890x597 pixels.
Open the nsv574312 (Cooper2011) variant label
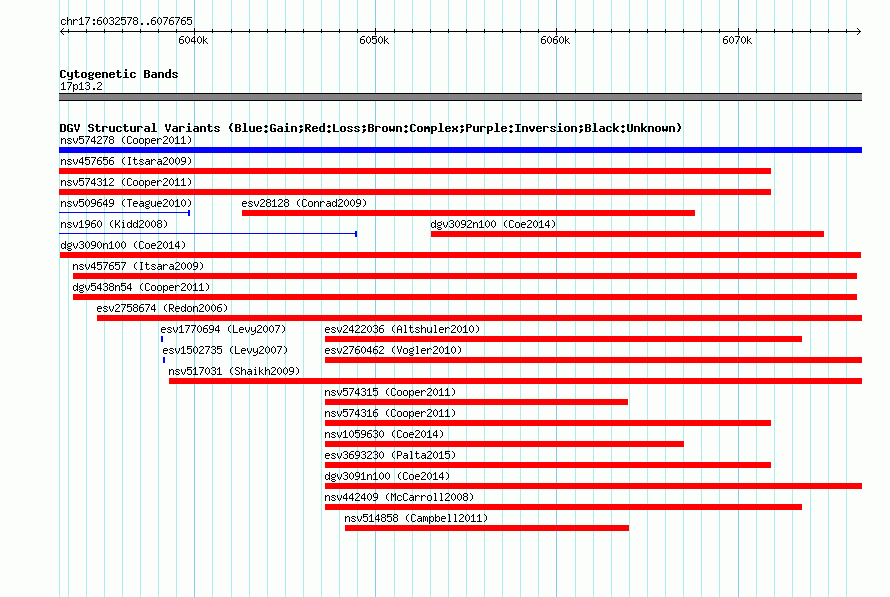126,182
